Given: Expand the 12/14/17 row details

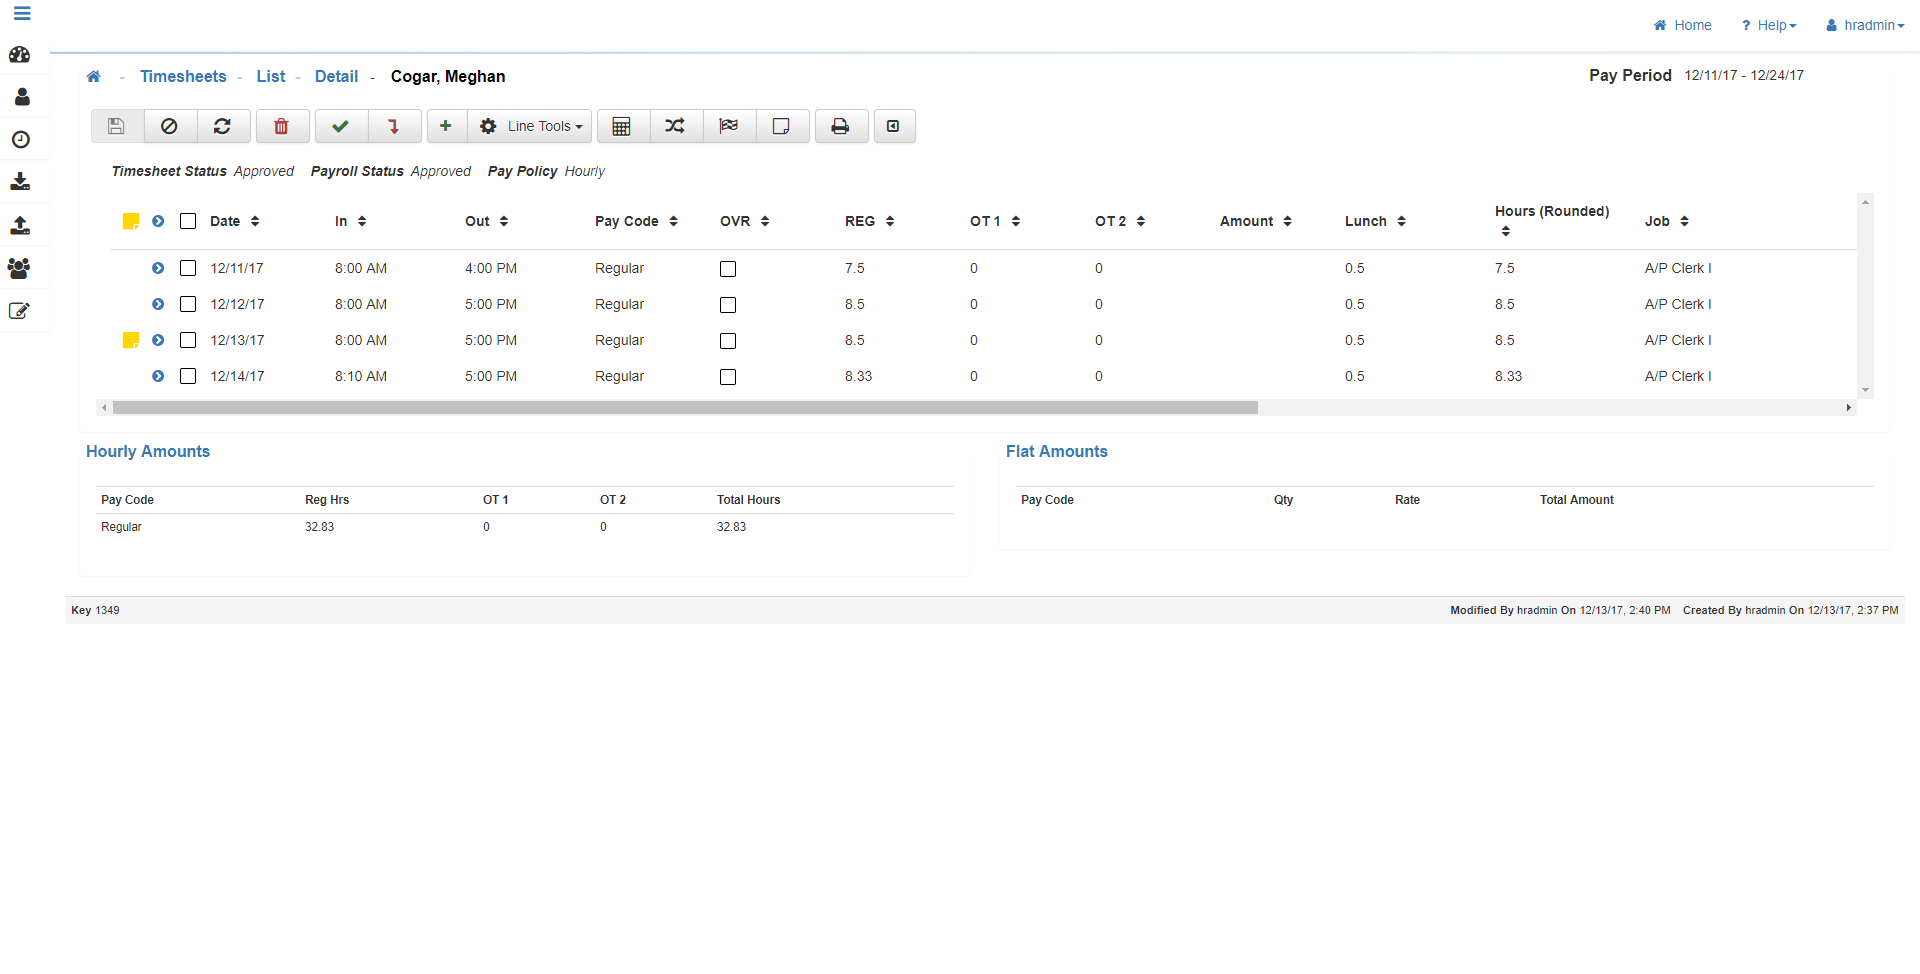Looking at the screenshot, I should (x=158, y=376).
